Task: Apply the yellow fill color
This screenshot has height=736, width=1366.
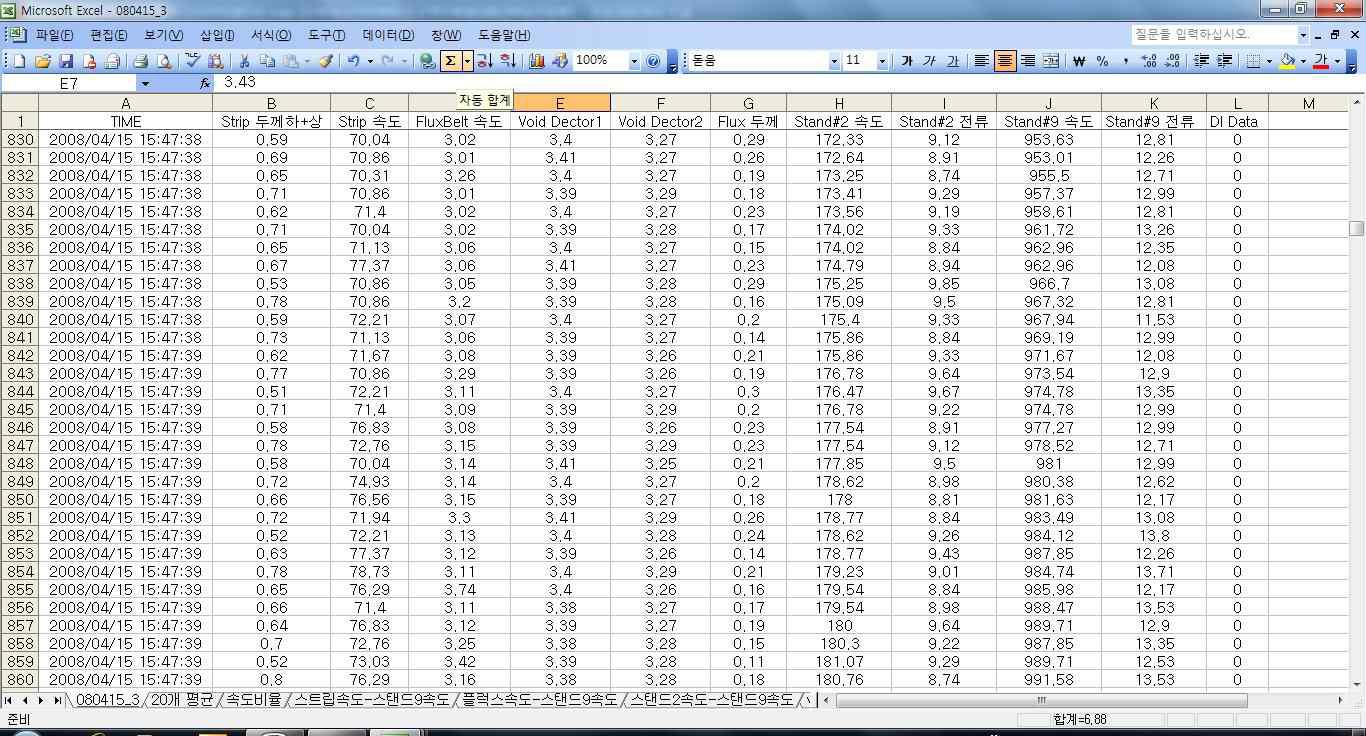Action: point(1287,61)
